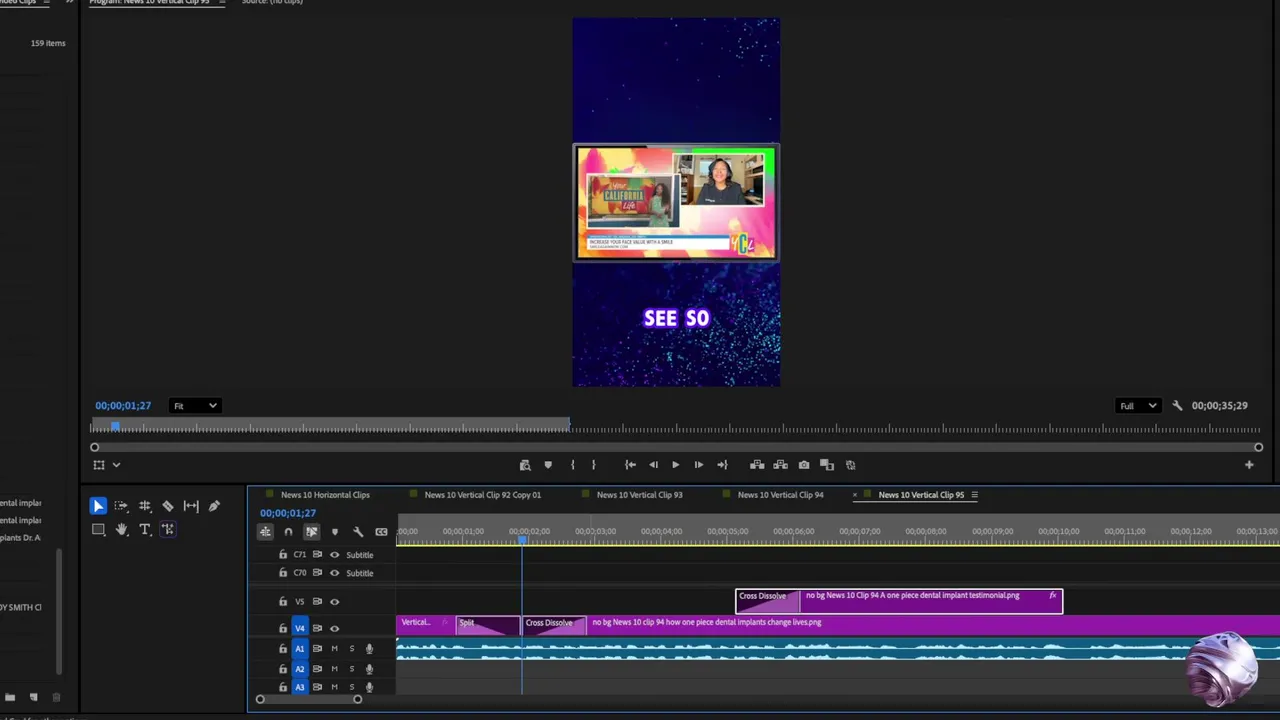
Task: Select the Type tool
Action: 145,529
